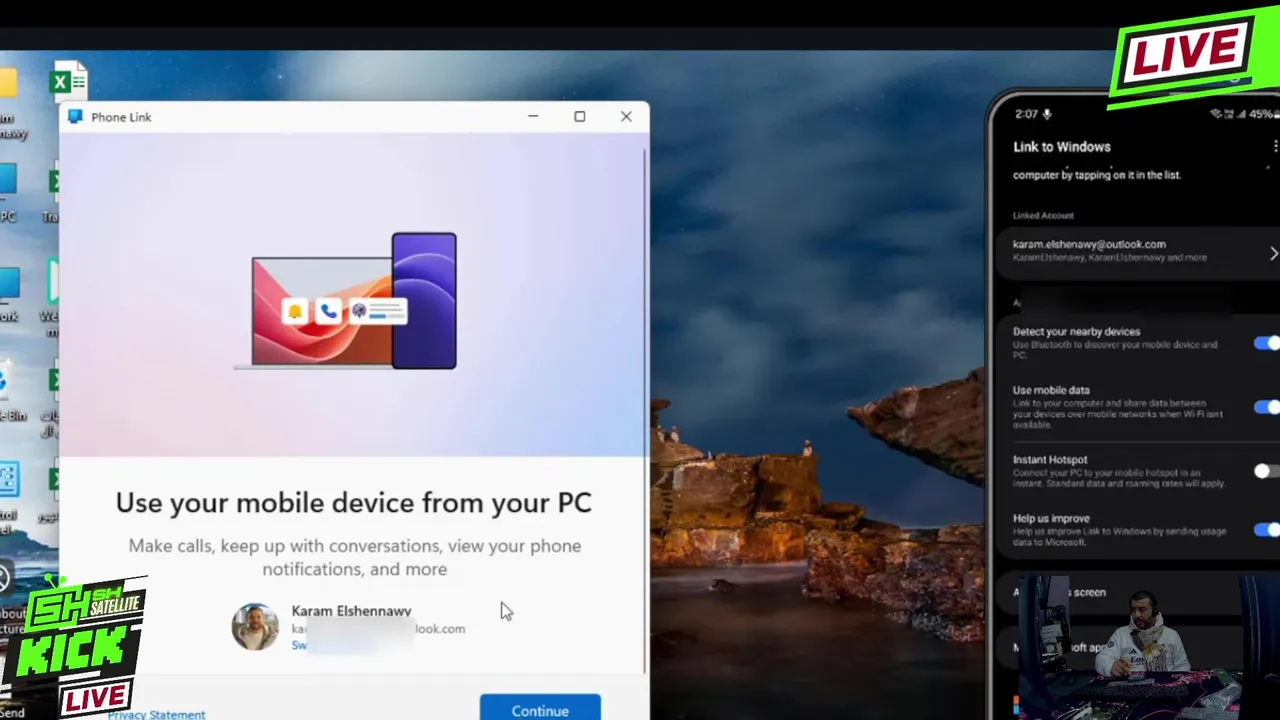Viewport: 1280px width, 720px height.
Task: Toggle Use mobile data switch on phone
Action: (x=1266, y=407)
